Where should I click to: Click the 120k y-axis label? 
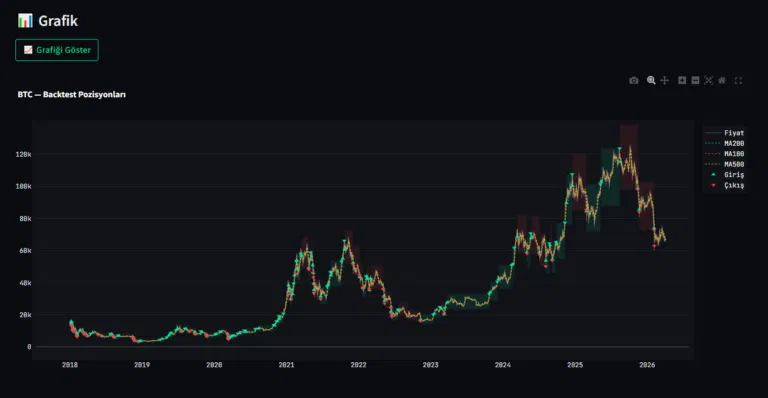pos(23,154)
